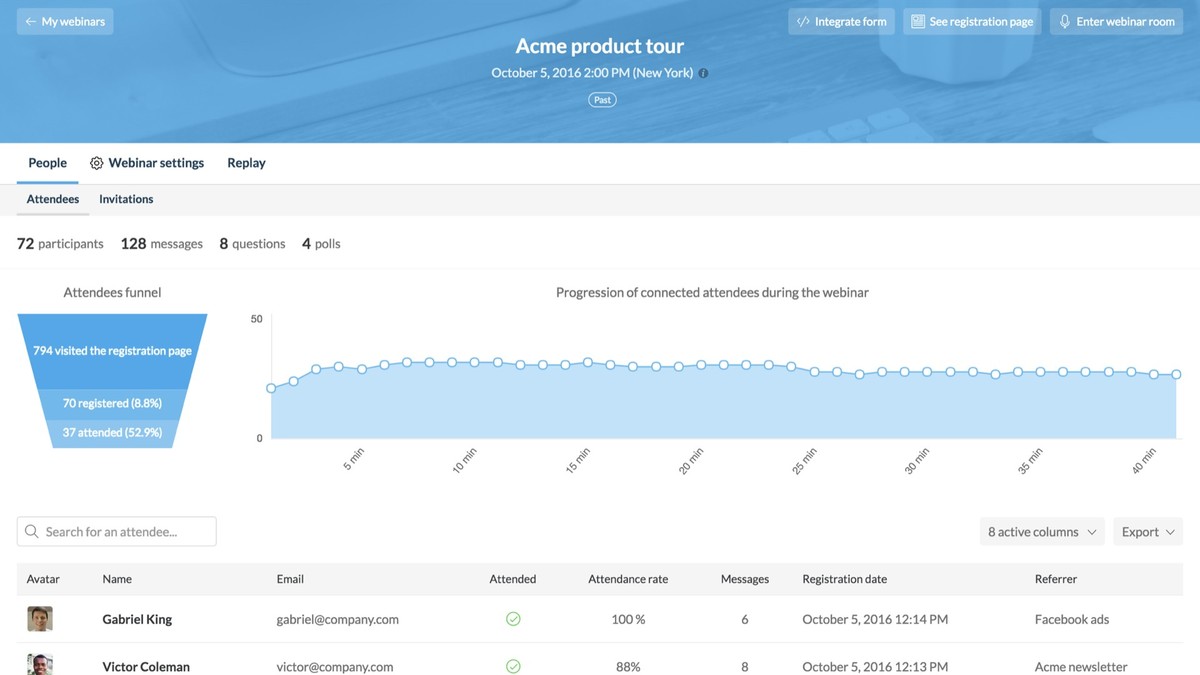Open the Export dropdown menu

pyautogui.click(x=1147, y=532)
